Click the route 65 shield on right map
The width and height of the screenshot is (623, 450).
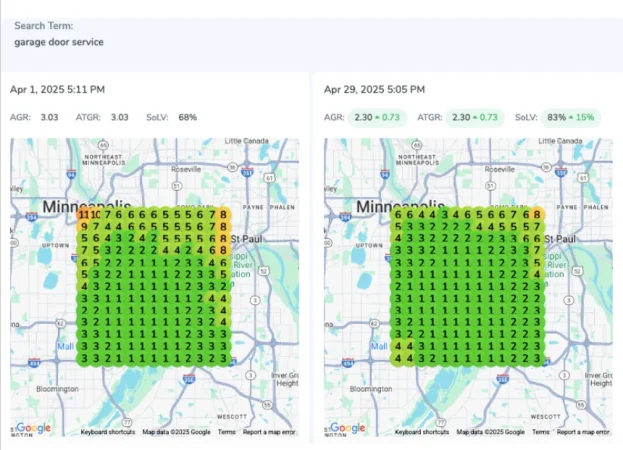coord(417,145)
